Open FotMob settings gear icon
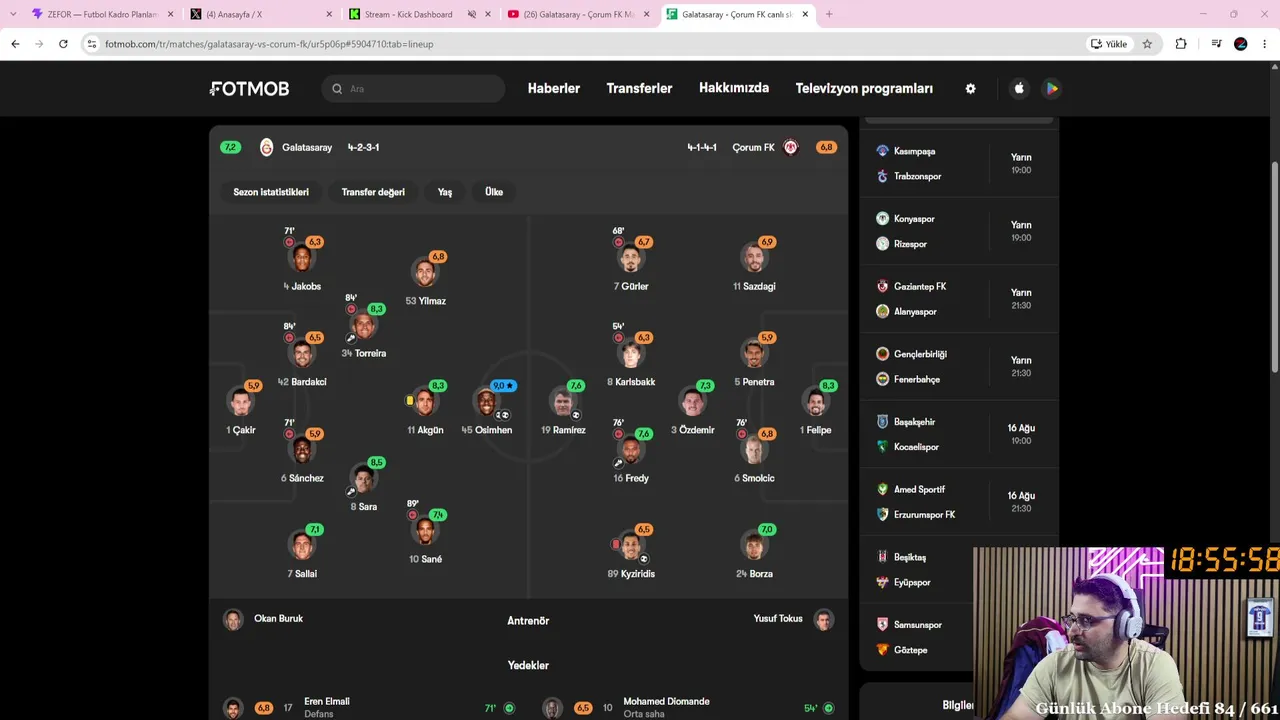The height and width of the screenshot is (720, 1280). [970, 88]
